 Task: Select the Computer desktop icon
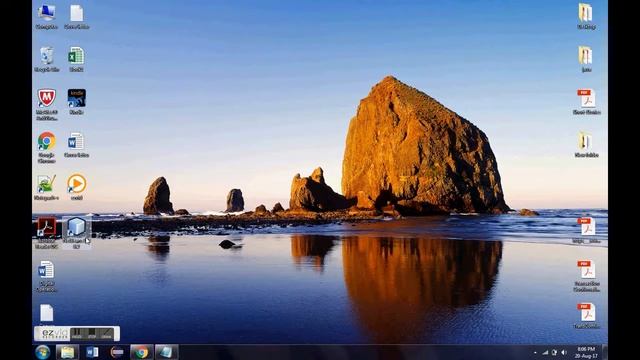[x=47, y=17]
